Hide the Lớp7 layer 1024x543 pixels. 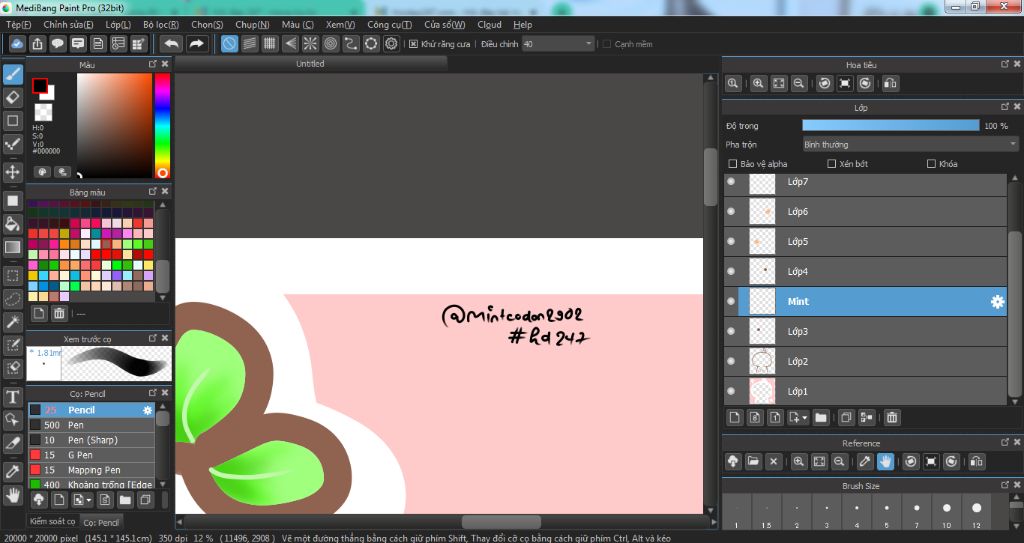point(731,182)
